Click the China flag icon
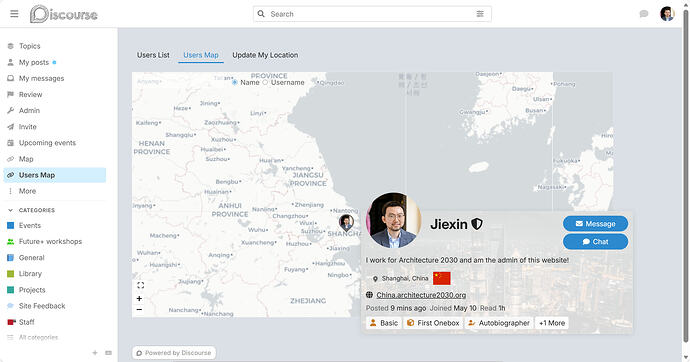690x362 pixels. [x=442, y=278]
